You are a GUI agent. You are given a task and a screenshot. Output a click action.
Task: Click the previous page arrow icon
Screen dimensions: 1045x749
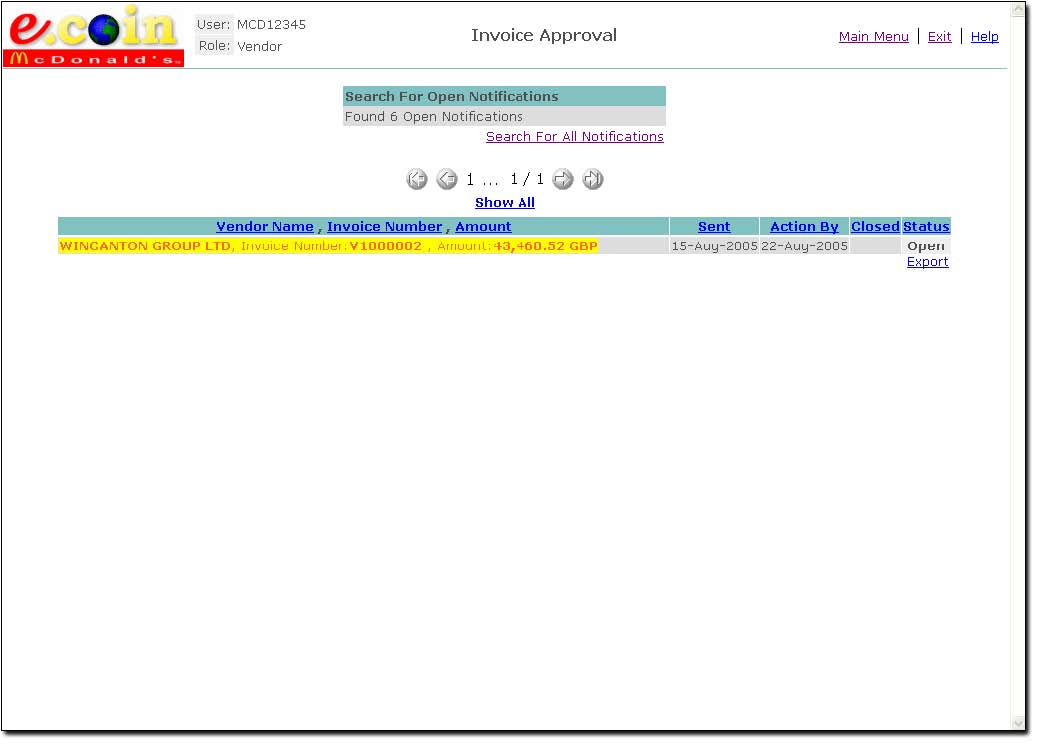coord(446,180)
